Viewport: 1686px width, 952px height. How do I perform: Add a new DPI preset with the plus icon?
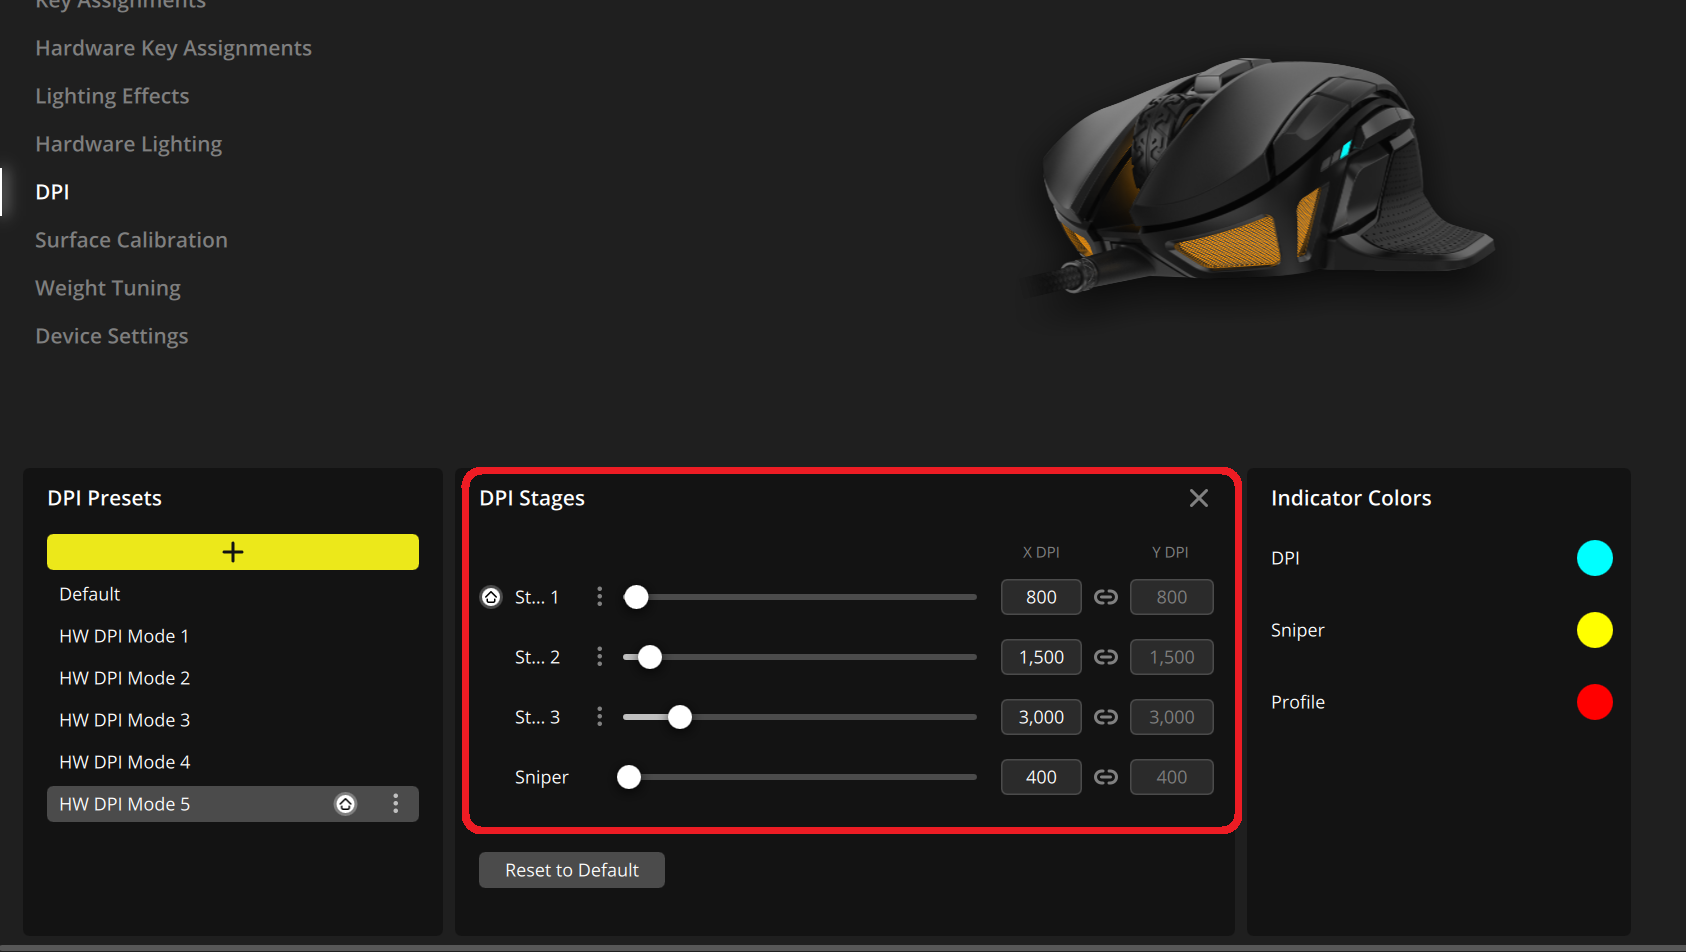coord(232,551)
